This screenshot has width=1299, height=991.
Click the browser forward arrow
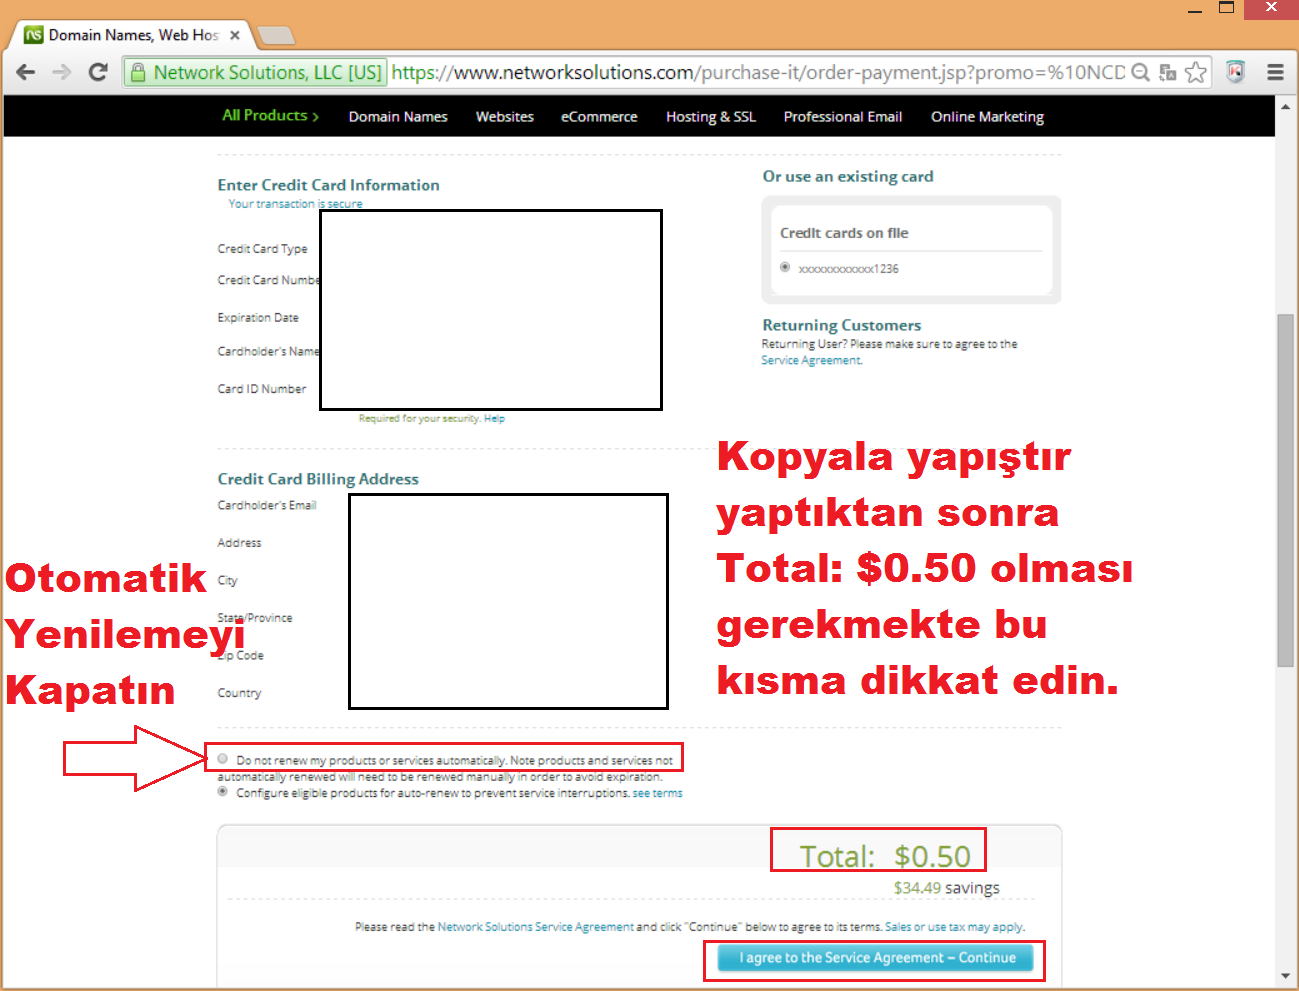62,72
